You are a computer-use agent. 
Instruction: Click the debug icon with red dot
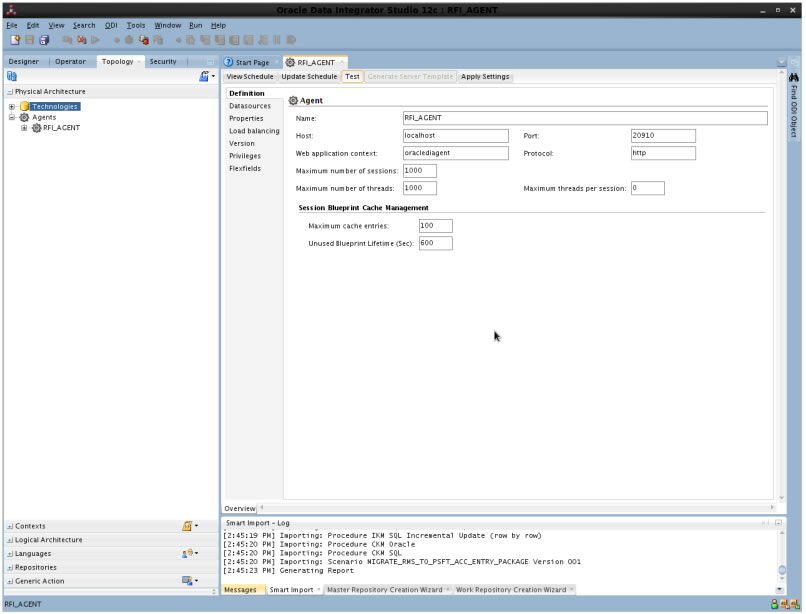pos(143,40)
